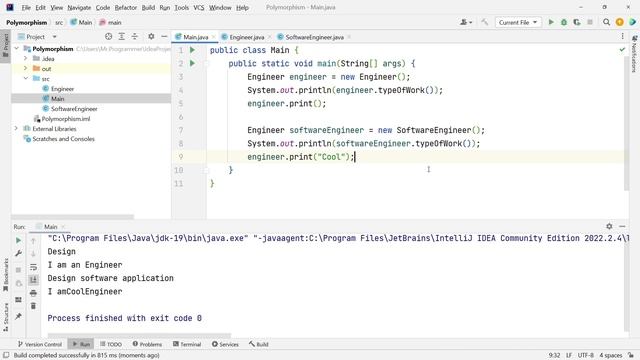This screenshot has width=640, height=360.
Task: Click the Stop icon in main toolbar
Action: pyautogui.click(x=590, y=22)
